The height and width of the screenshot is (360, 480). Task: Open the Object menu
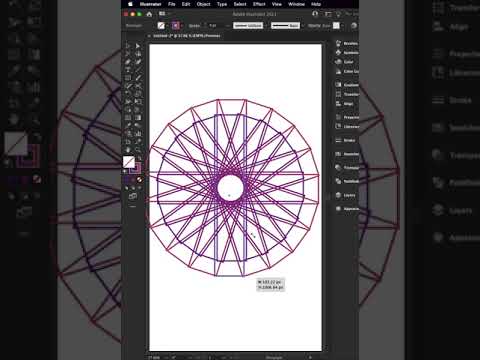[203, 4]
